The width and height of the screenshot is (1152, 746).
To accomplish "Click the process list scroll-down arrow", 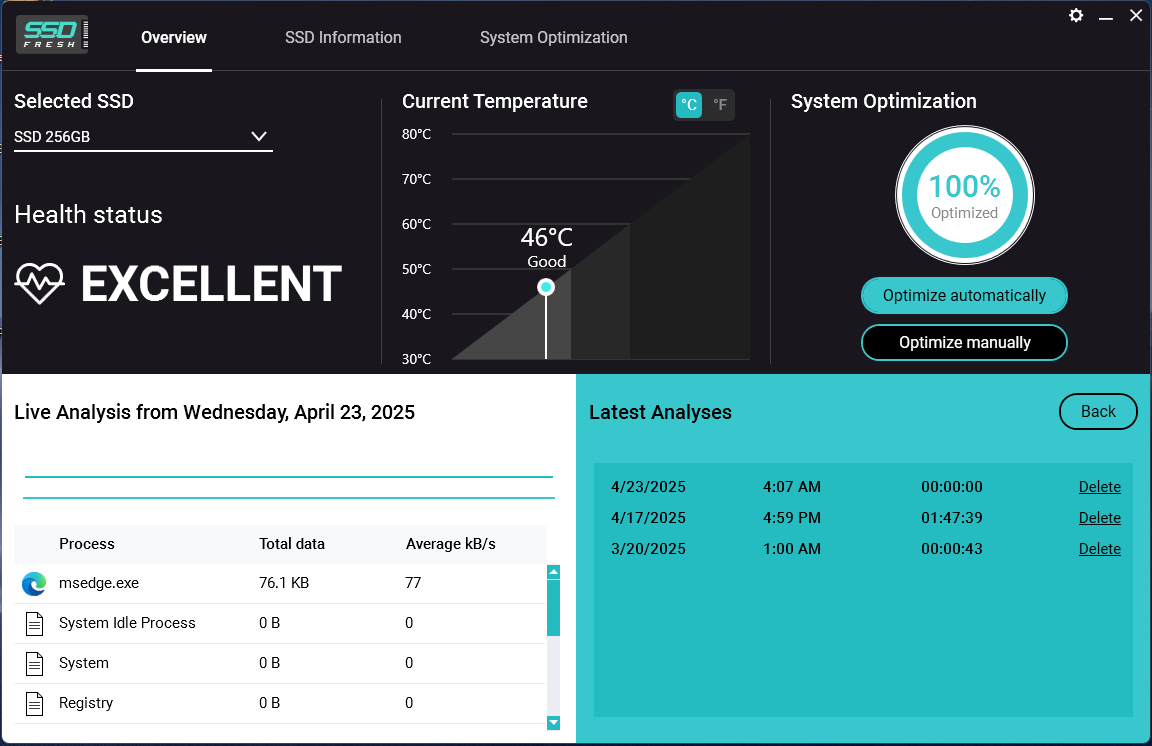I will (554, 723).
